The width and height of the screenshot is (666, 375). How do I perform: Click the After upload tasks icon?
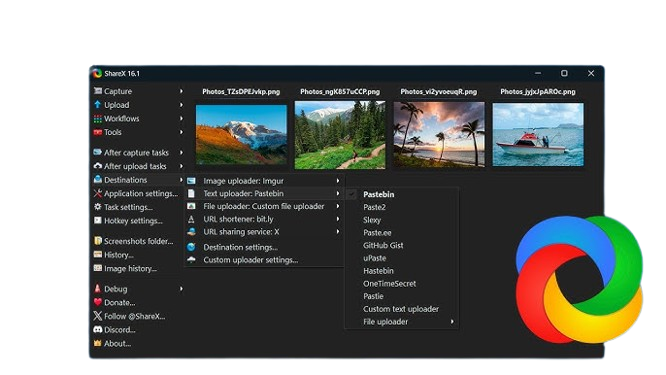pyautogui.click(x=98, y=166)
